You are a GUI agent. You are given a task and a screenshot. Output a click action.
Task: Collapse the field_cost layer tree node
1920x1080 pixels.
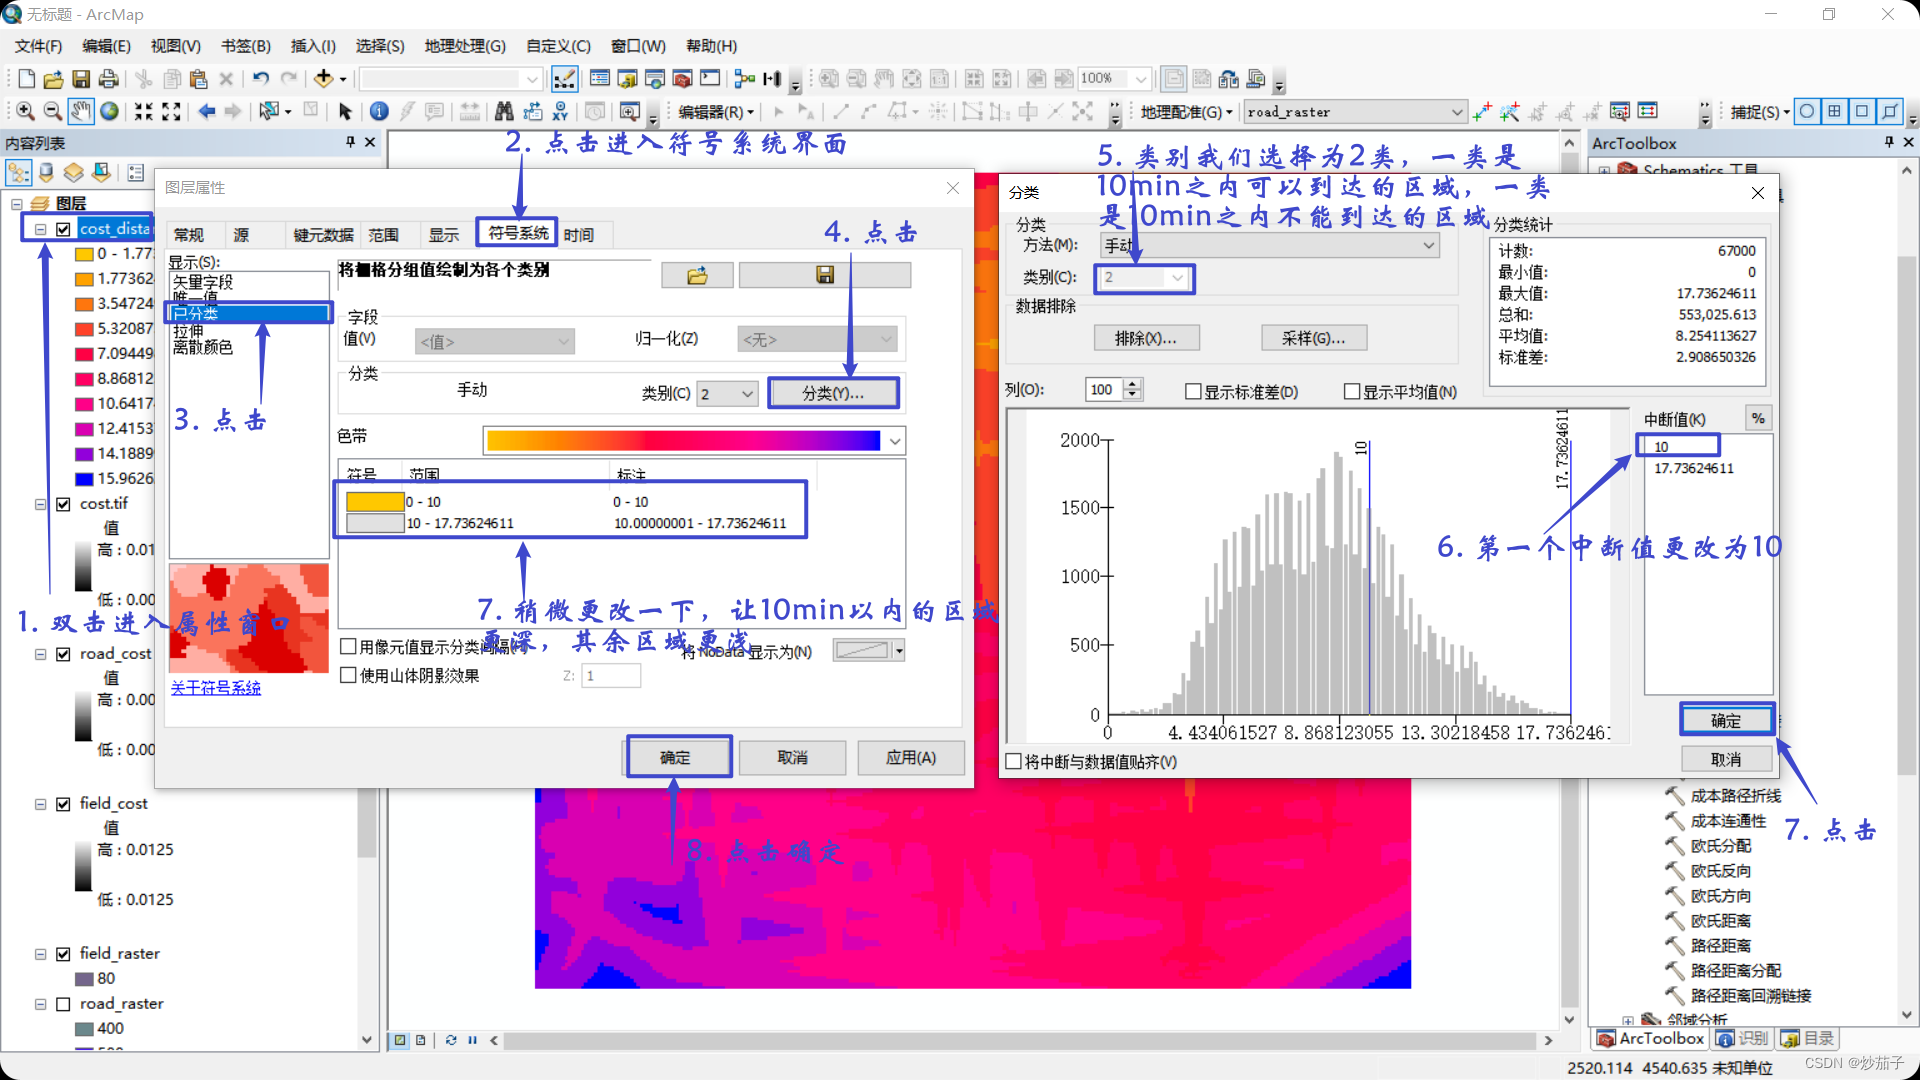41,804
